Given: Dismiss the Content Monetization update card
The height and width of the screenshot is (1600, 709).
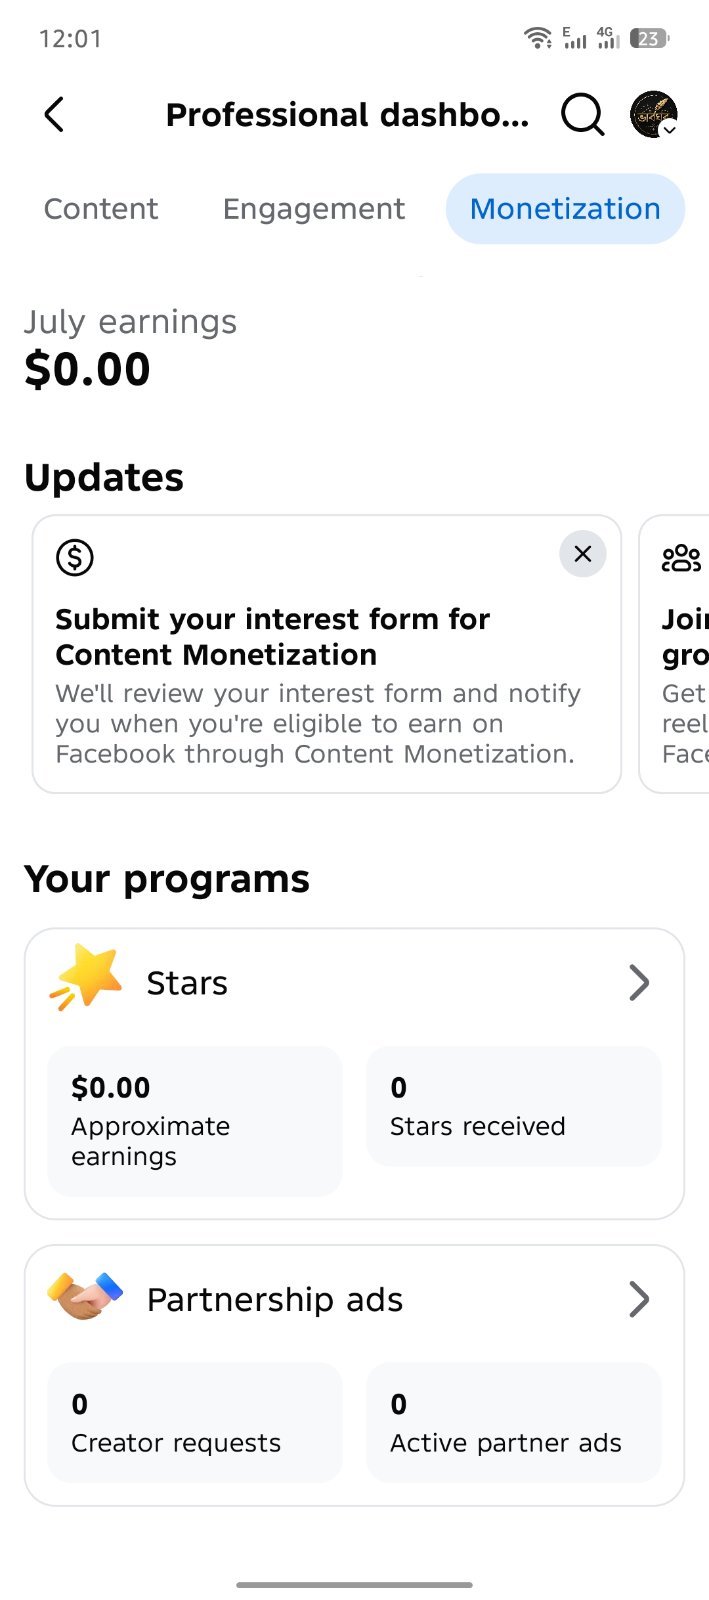Looking at the screenshot, I should 583,554.
